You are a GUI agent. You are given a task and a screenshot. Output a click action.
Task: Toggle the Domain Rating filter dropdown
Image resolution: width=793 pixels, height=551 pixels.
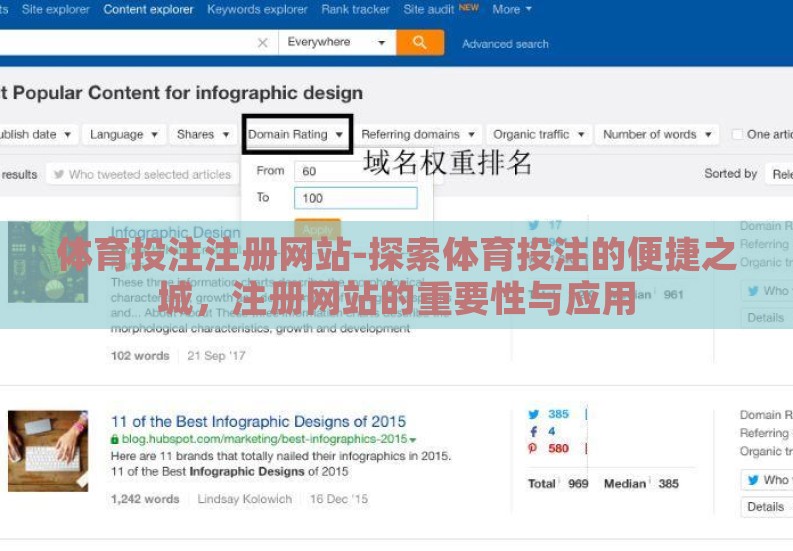[296, 135]
